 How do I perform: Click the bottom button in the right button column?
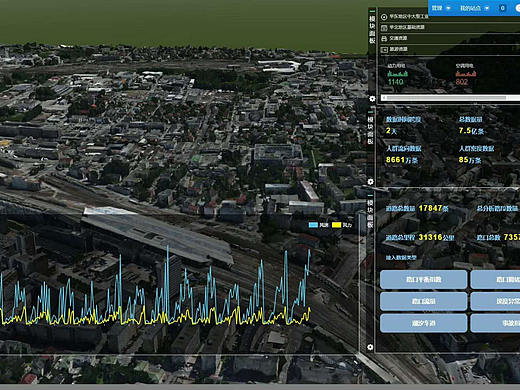click(x=495, y=323)
